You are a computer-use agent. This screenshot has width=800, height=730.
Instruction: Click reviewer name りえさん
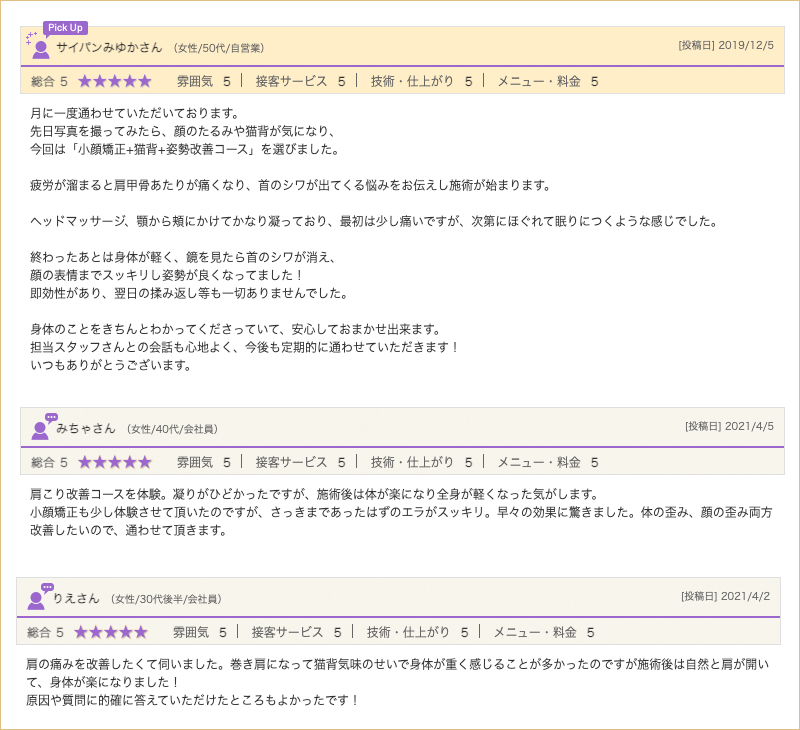(x=76, y=598)
